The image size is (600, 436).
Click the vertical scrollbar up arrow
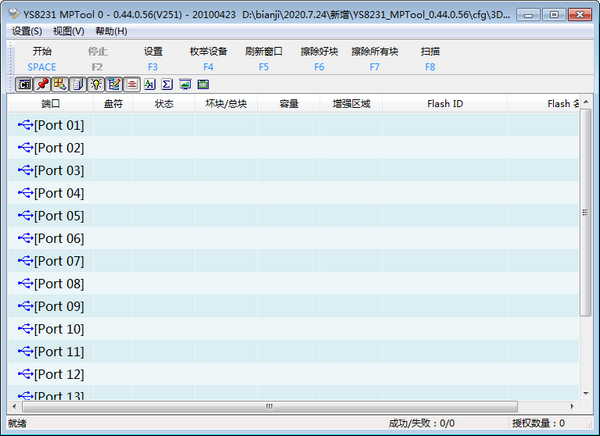coord(586,102)
